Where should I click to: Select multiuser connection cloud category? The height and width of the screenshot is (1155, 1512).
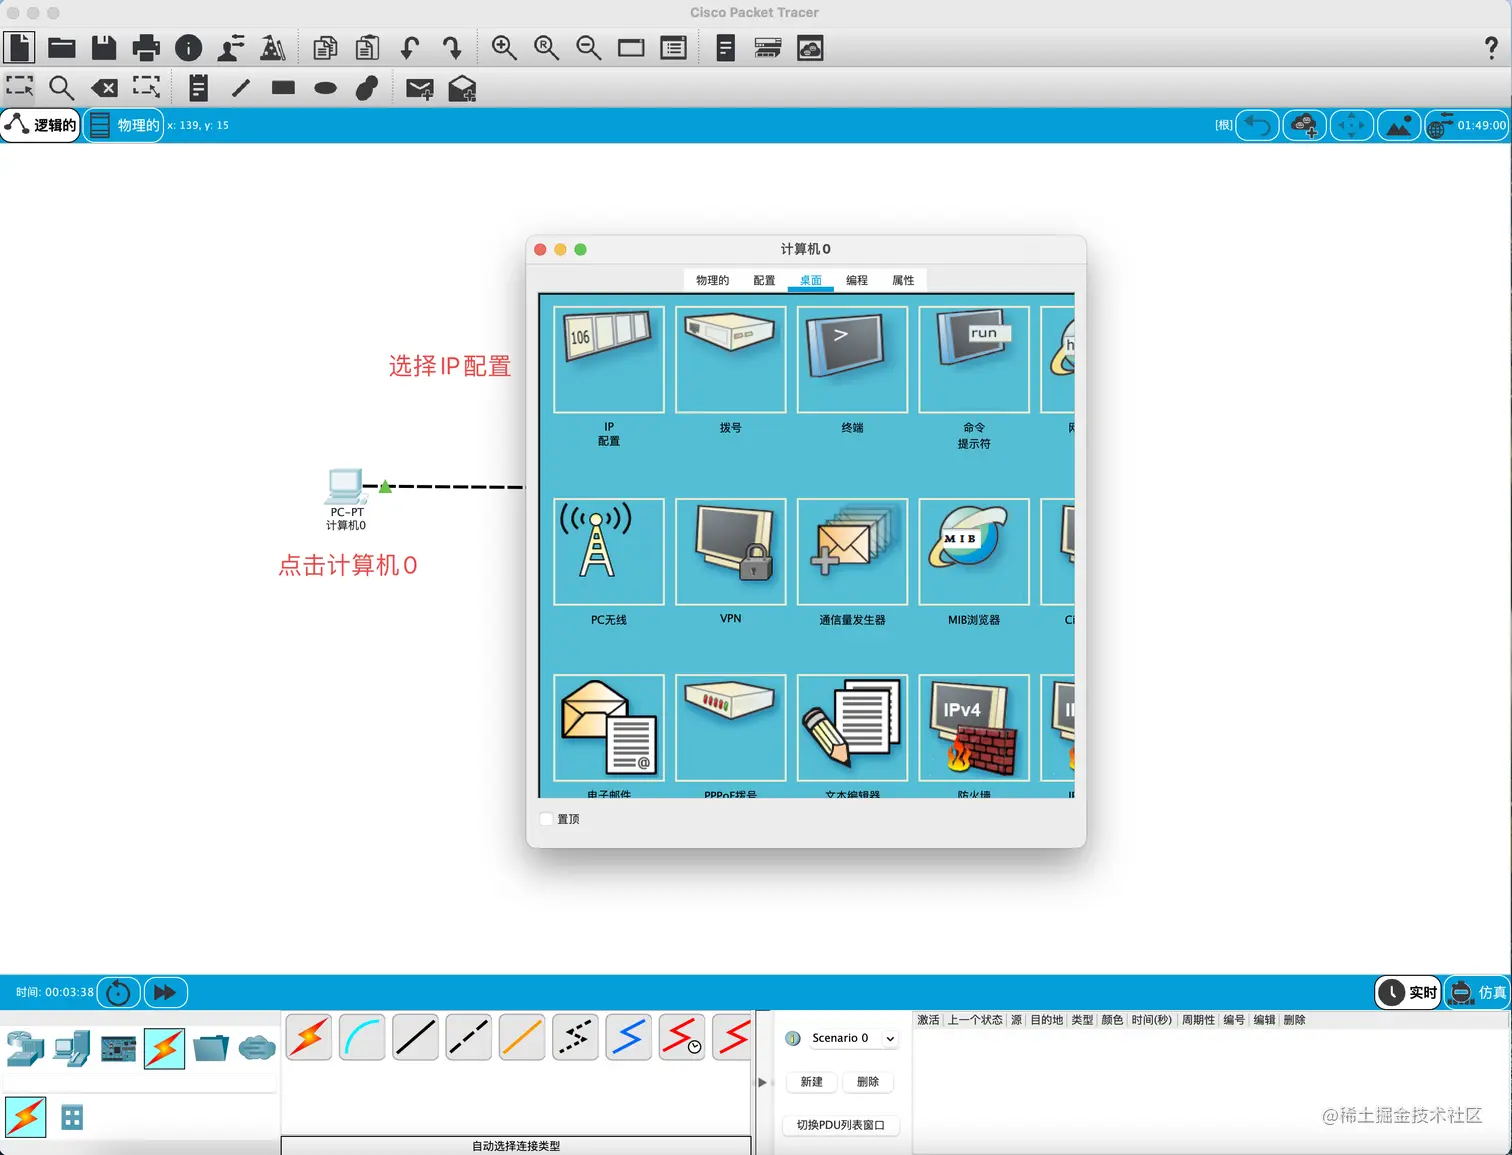click(x=257, y=1048)
